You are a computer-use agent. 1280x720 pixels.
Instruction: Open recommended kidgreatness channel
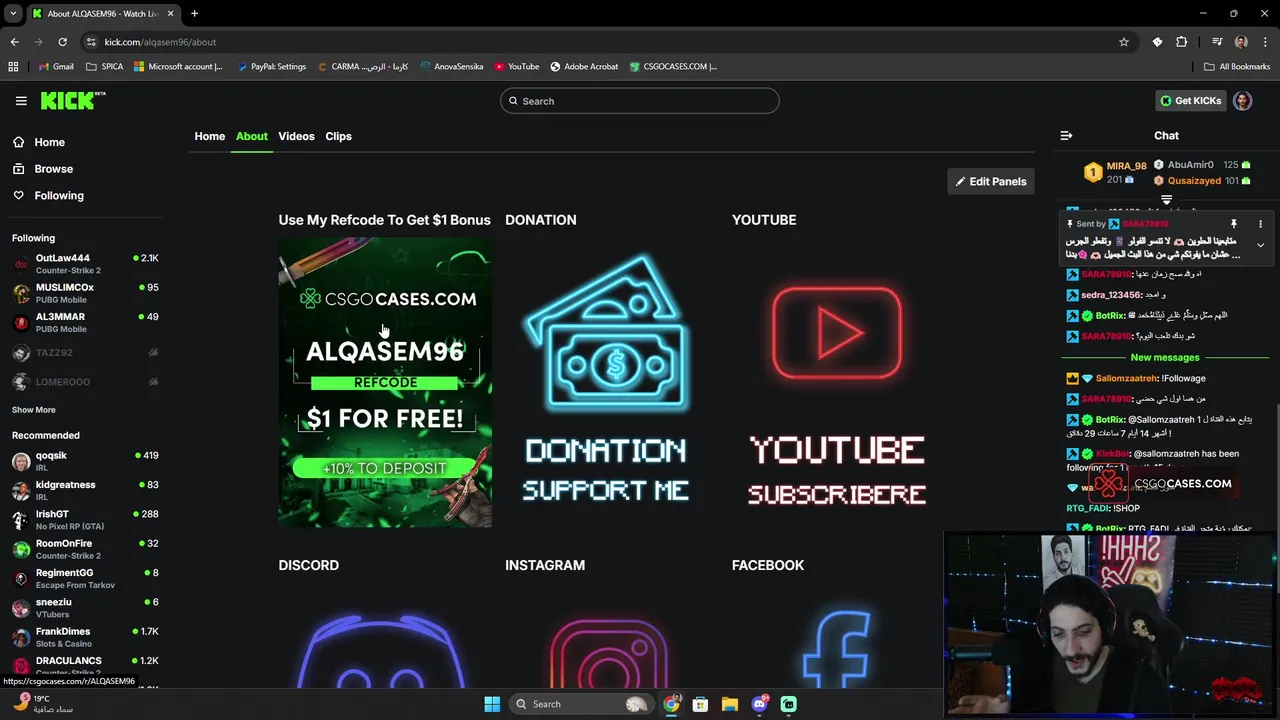(x=86, y=490)
